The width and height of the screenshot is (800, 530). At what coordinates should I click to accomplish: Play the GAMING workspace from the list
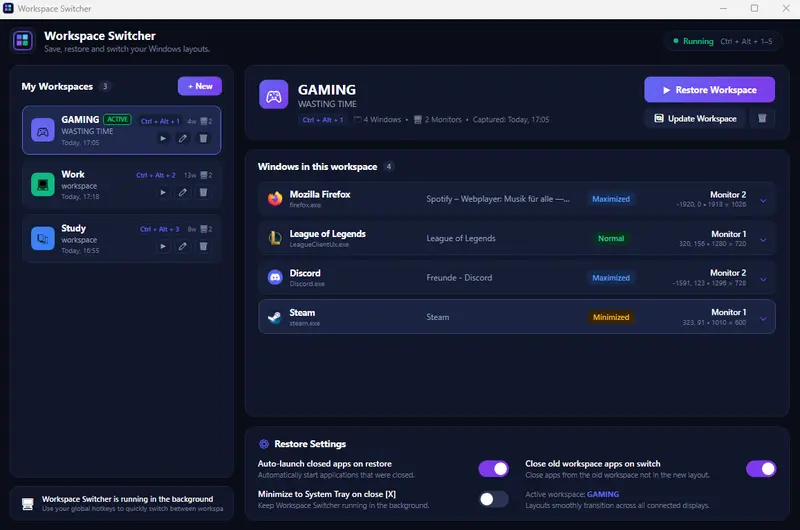[x=163, y=138]
